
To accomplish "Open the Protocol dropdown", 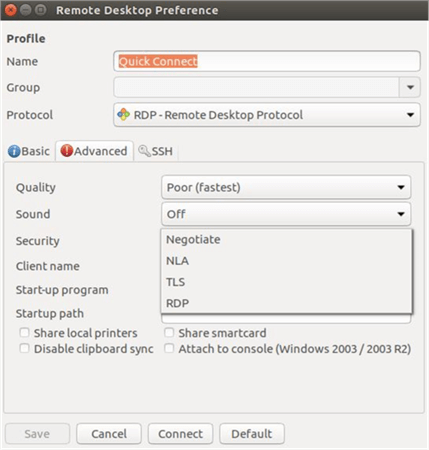I will click(x=267, y=115).
